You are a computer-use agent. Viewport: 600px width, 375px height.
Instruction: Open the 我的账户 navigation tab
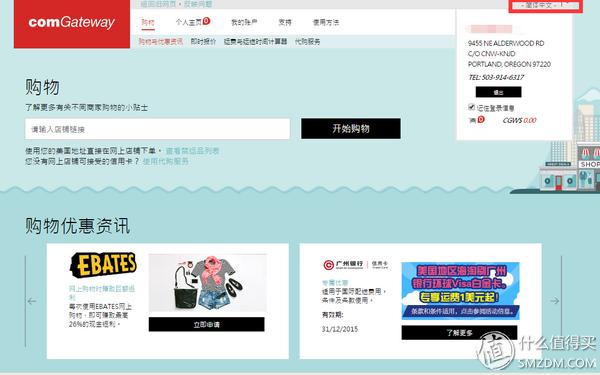[244, 23]
